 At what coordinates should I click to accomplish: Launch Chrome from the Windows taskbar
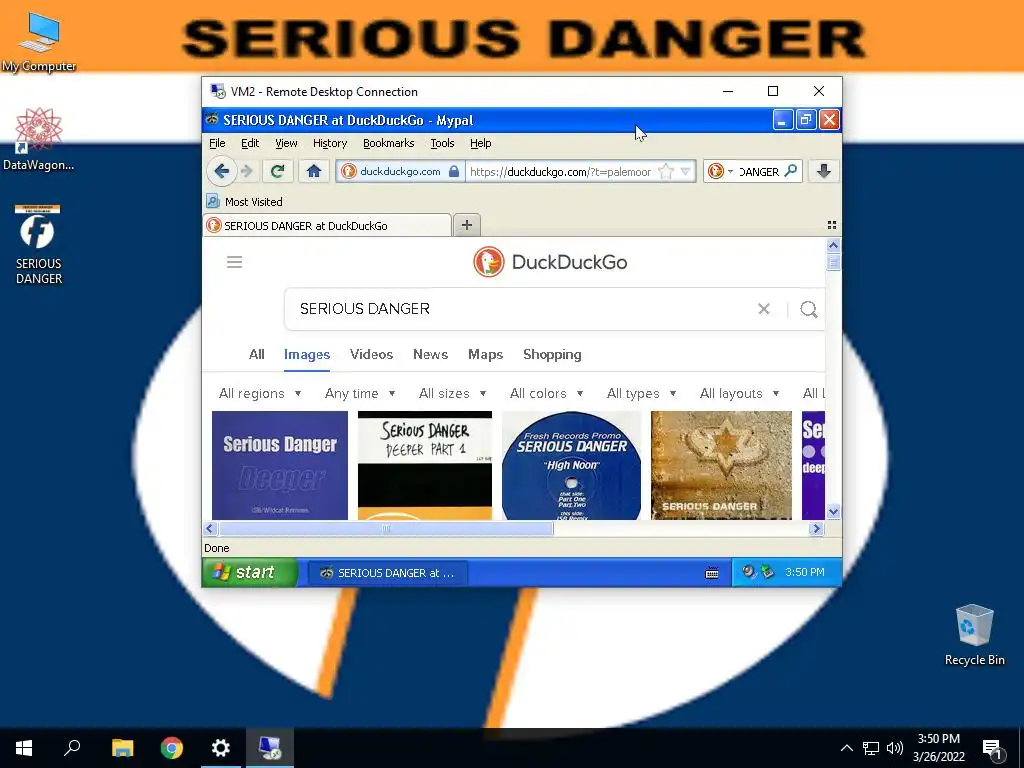point(172,748)
